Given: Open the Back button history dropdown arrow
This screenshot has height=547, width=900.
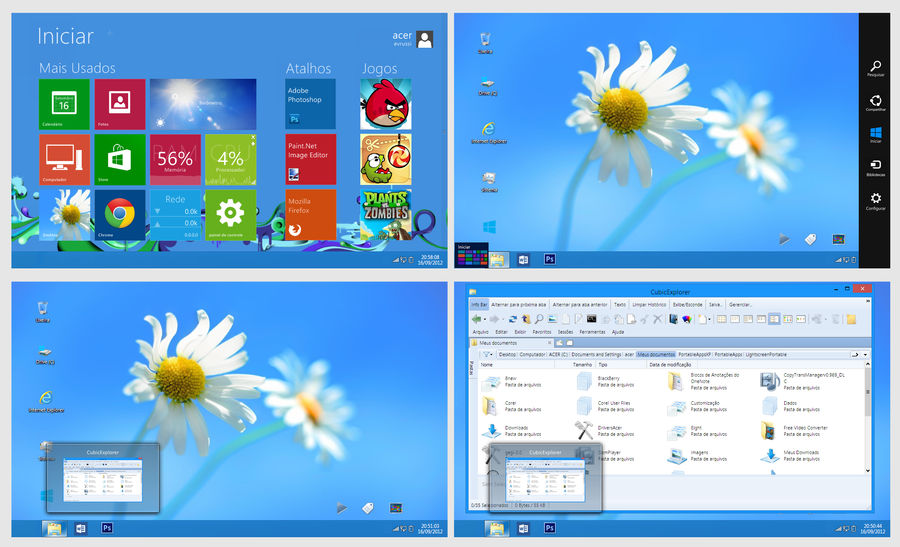Looking at the screenshot, I should coord(484,320).
